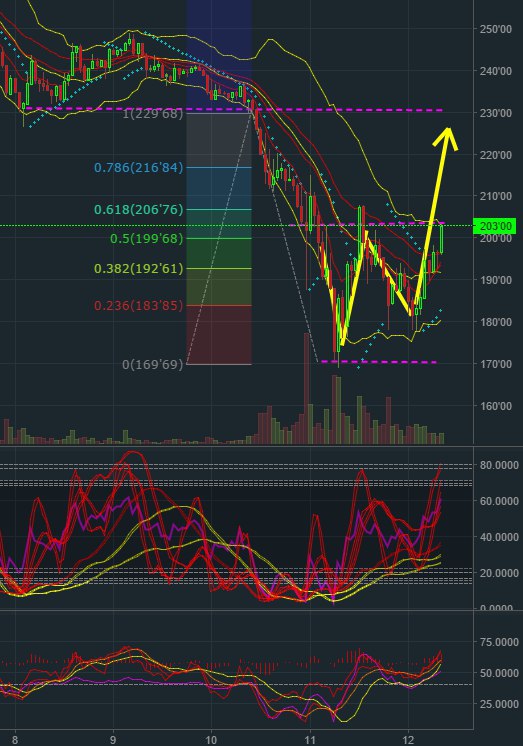Screen dimensions: 523x746
Task: Click 230'00 on the price axis
Action: 495,113
